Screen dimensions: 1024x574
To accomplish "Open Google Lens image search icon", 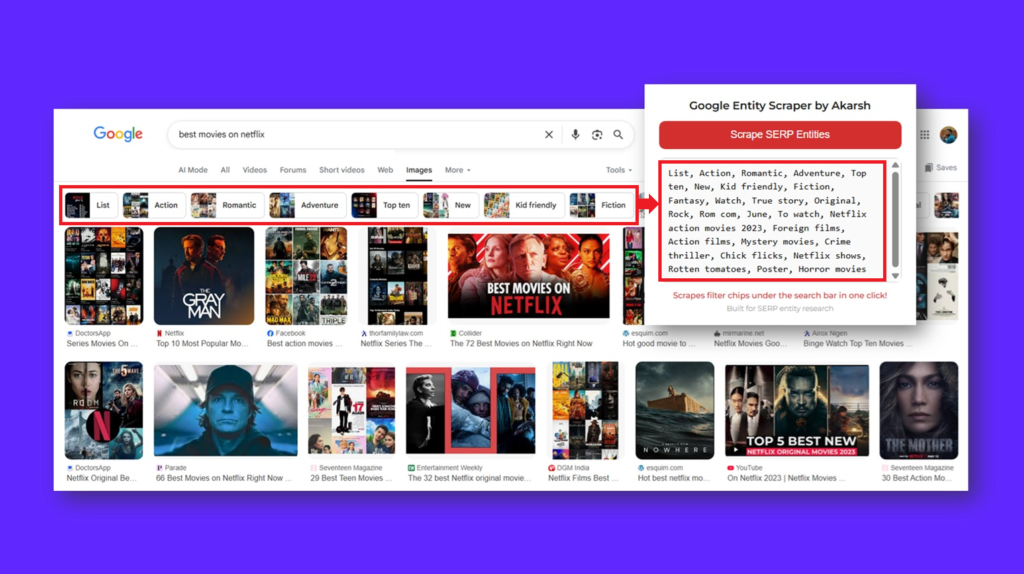I will point(597,135).
